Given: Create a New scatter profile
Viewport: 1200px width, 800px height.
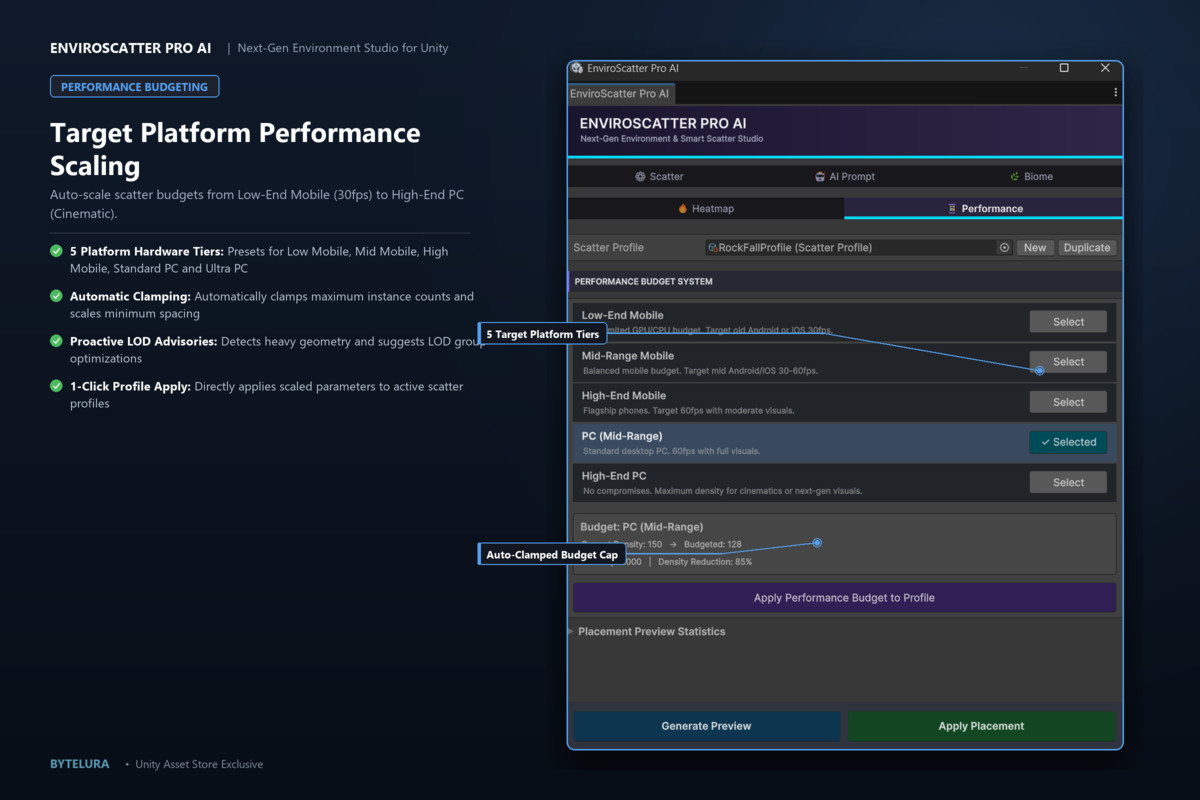Looking at the screenshot, I should click(1035, 248).
